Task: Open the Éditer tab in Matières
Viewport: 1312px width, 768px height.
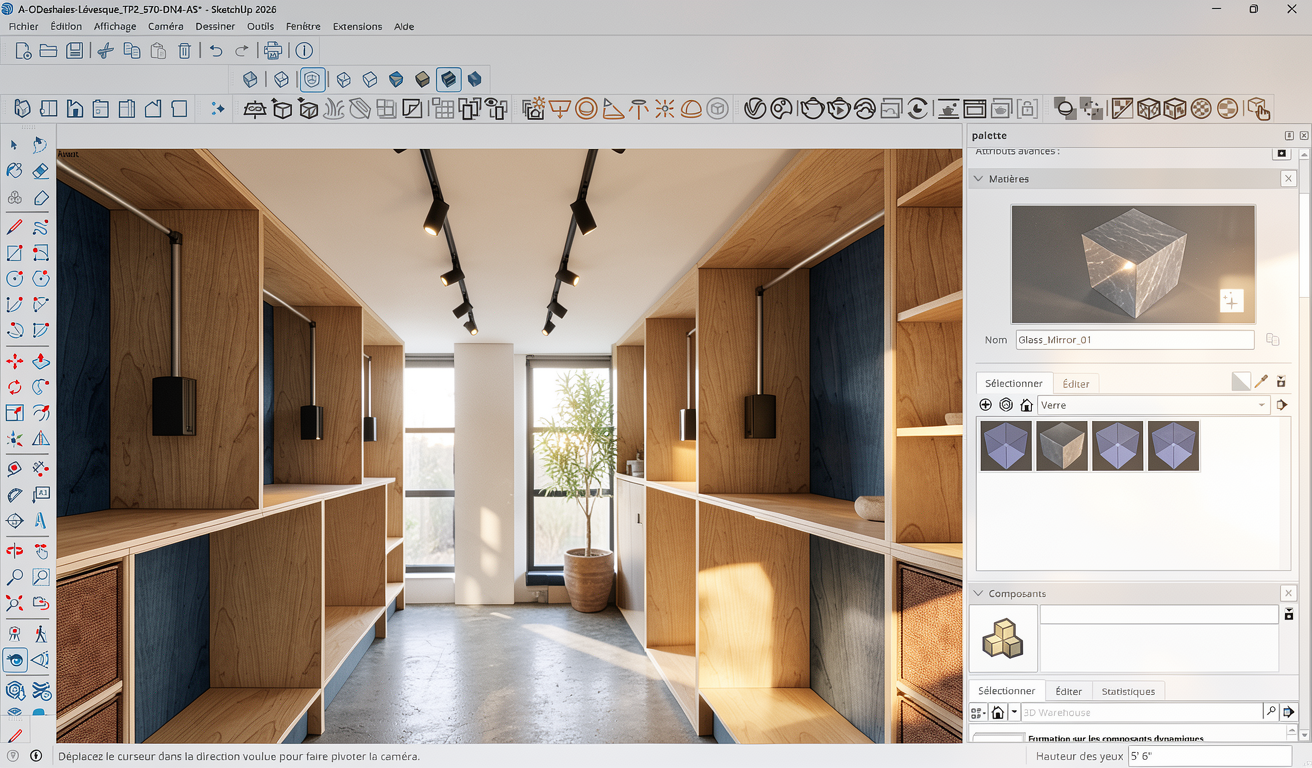Action: pos(1075,383)
